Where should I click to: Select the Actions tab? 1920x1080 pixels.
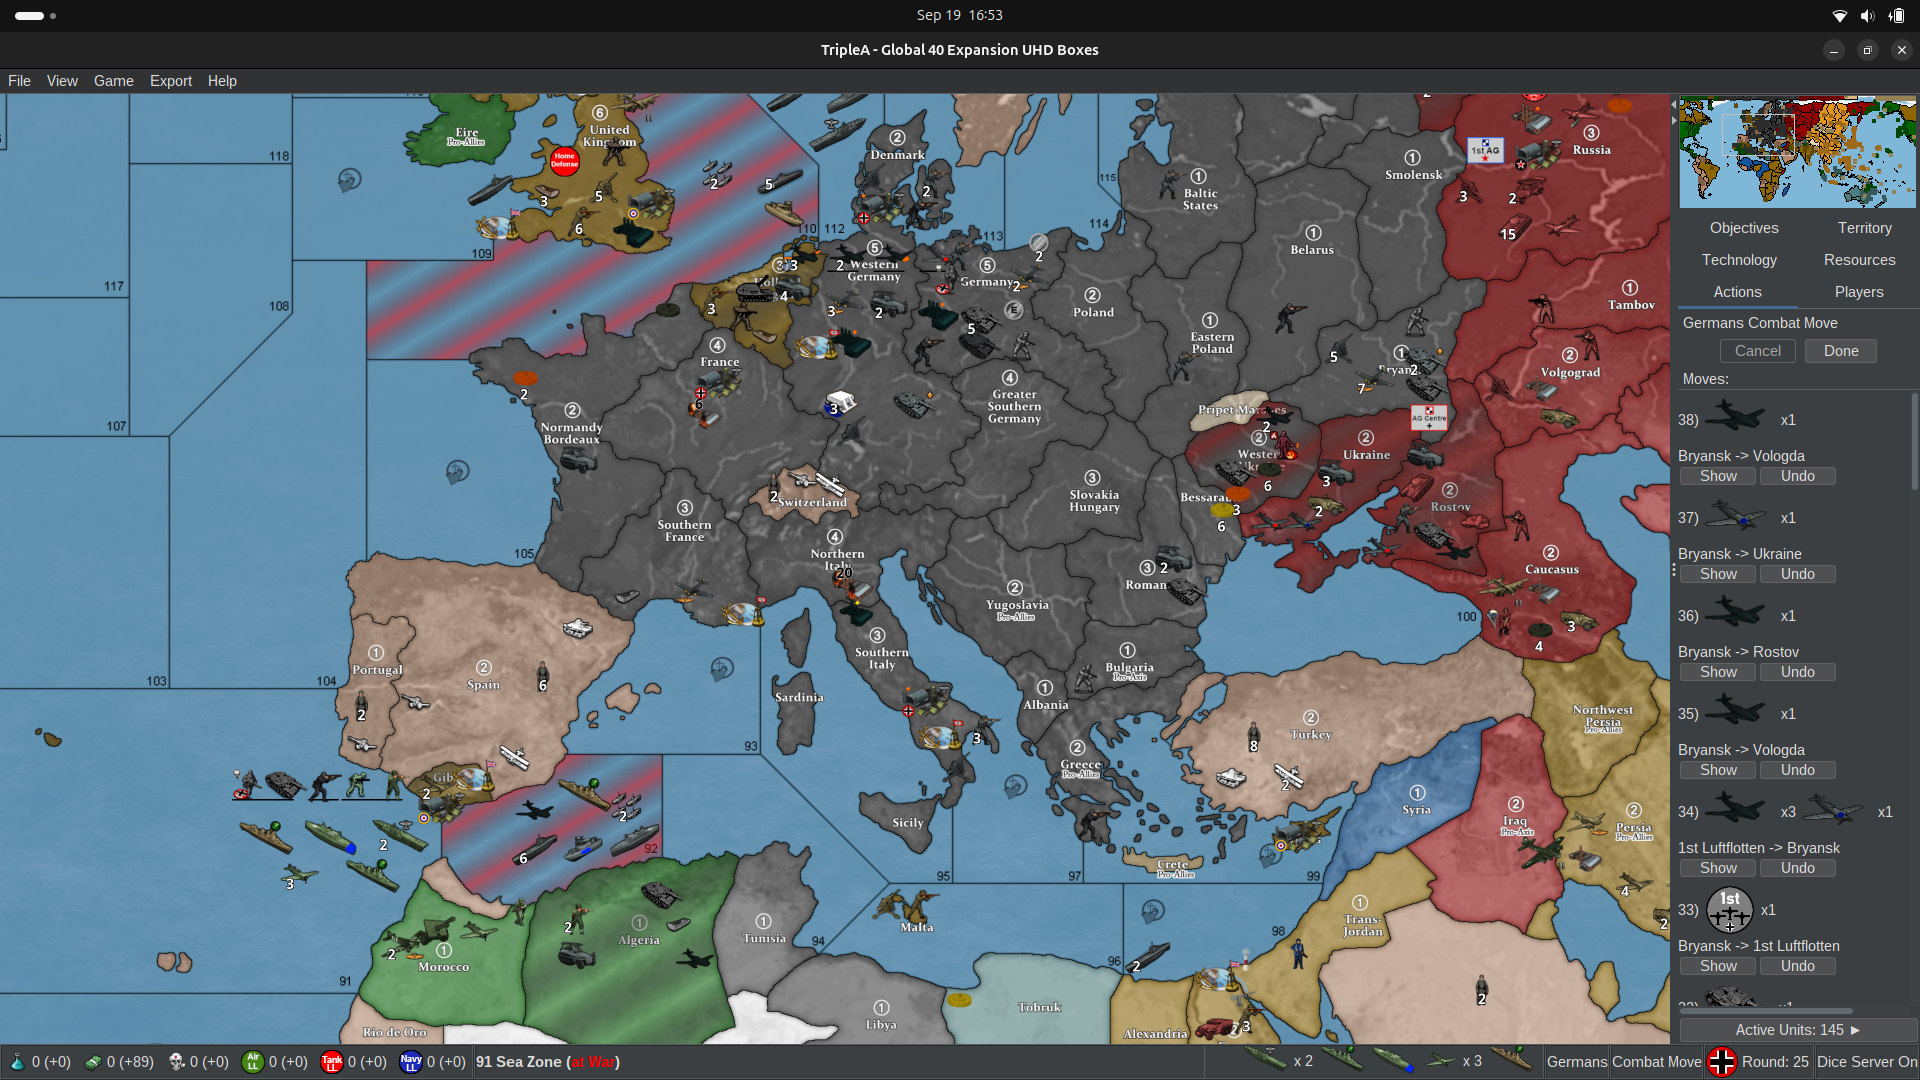point(1737,292)
